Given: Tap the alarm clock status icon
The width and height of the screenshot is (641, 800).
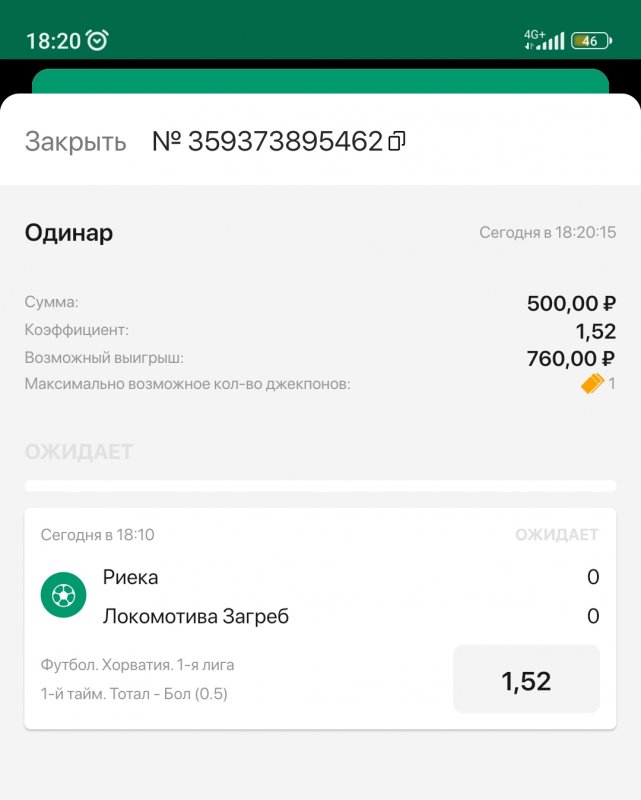Looking at the screenshot, I should click(97, 40).
